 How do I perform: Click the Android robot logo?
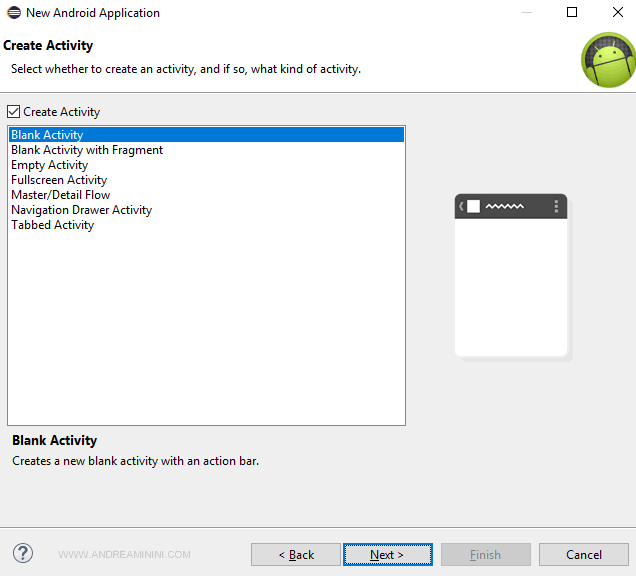coord(607,60)
